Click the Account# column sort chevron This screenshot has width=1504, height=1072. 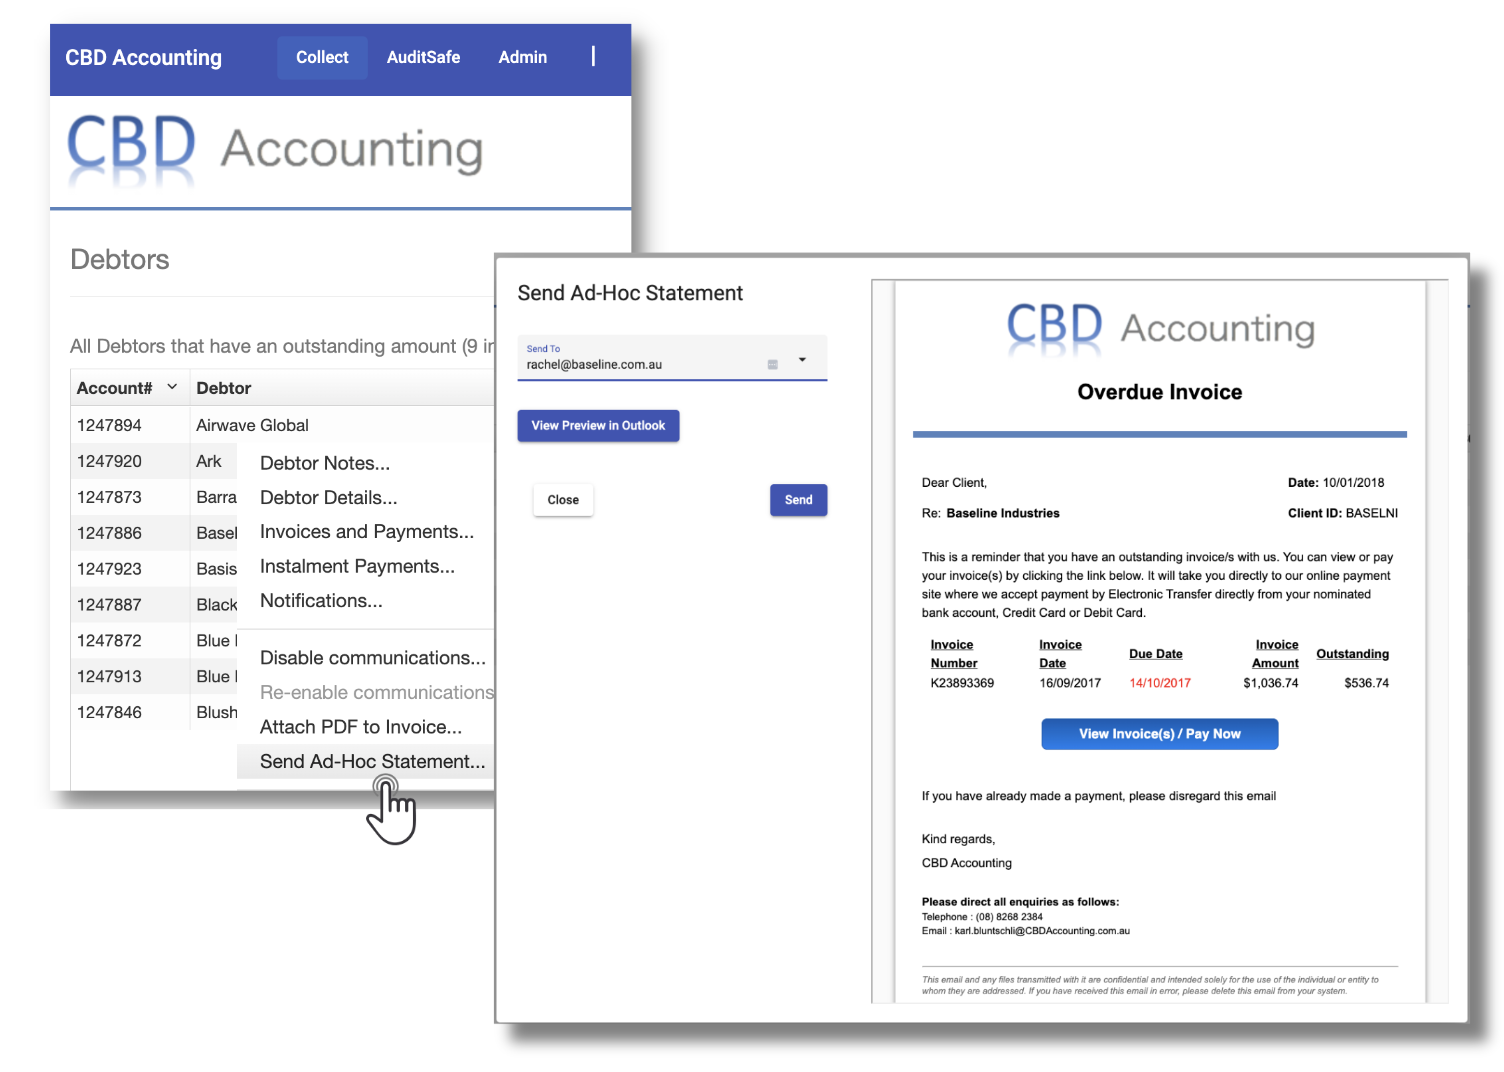pyautogui.click(x=172, y=387)
